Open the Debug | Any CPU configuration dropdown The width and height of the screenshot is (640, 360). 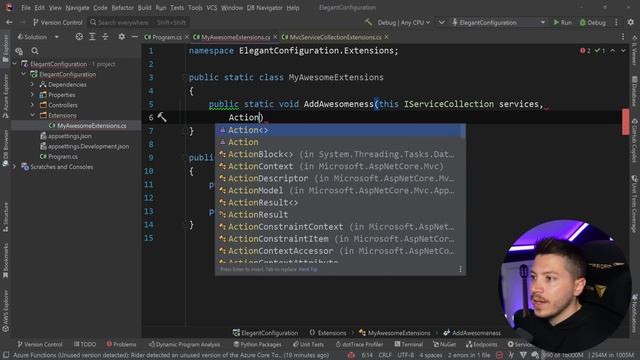pyautogui.click(x=404, y=22)
